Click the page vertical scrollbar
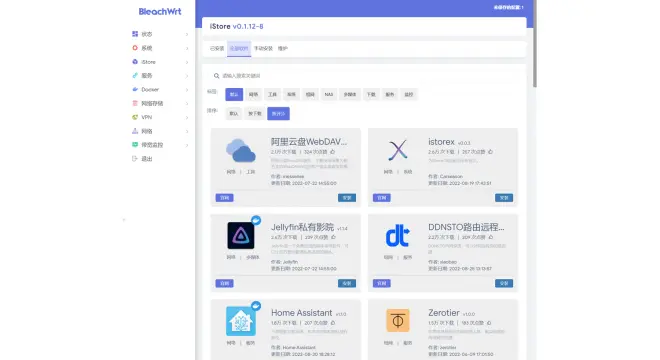This screenshot has height=360, width=660. pyautogui.click(x=535, y=44)
